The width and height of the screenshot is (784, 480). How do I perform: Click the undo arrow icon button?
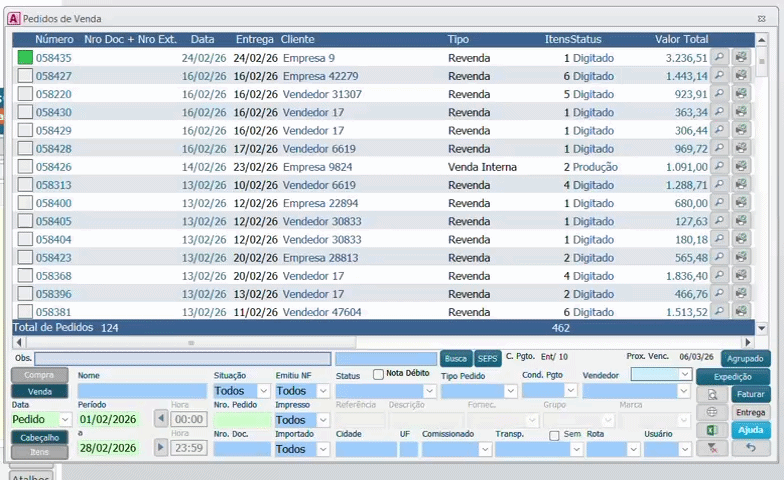point(750,449)
